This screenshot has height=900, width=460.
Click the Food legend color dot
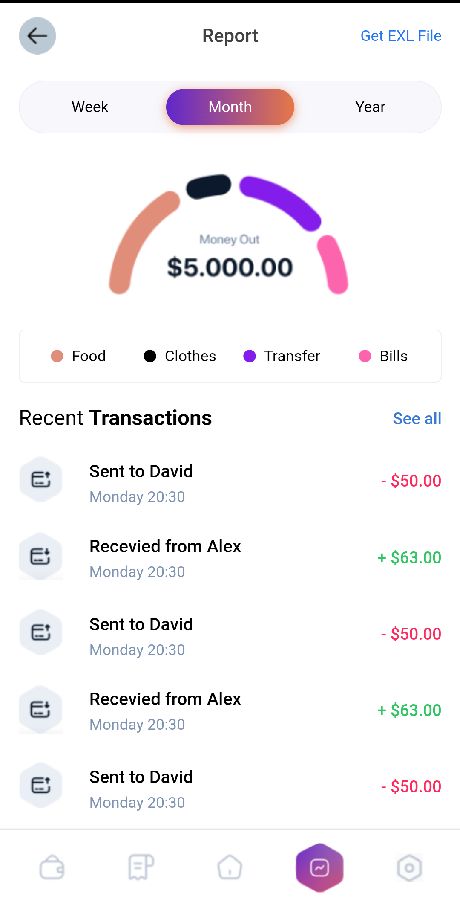click(x=57, y=356)
